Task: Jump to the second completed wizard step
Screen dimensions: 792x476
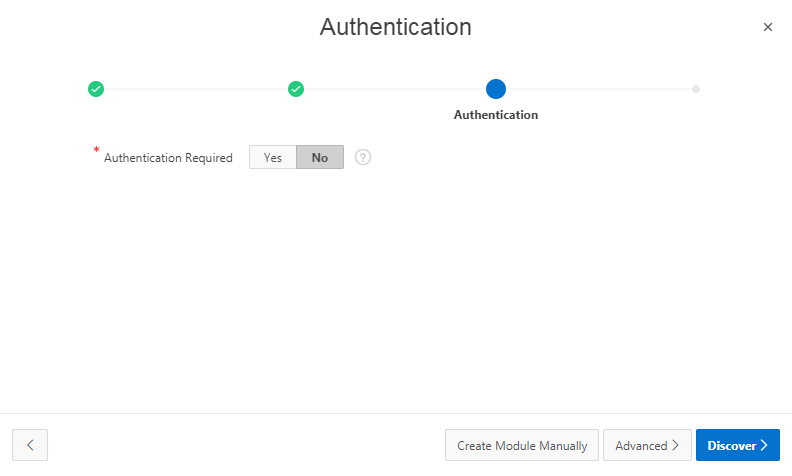Action: coord(296,89)
